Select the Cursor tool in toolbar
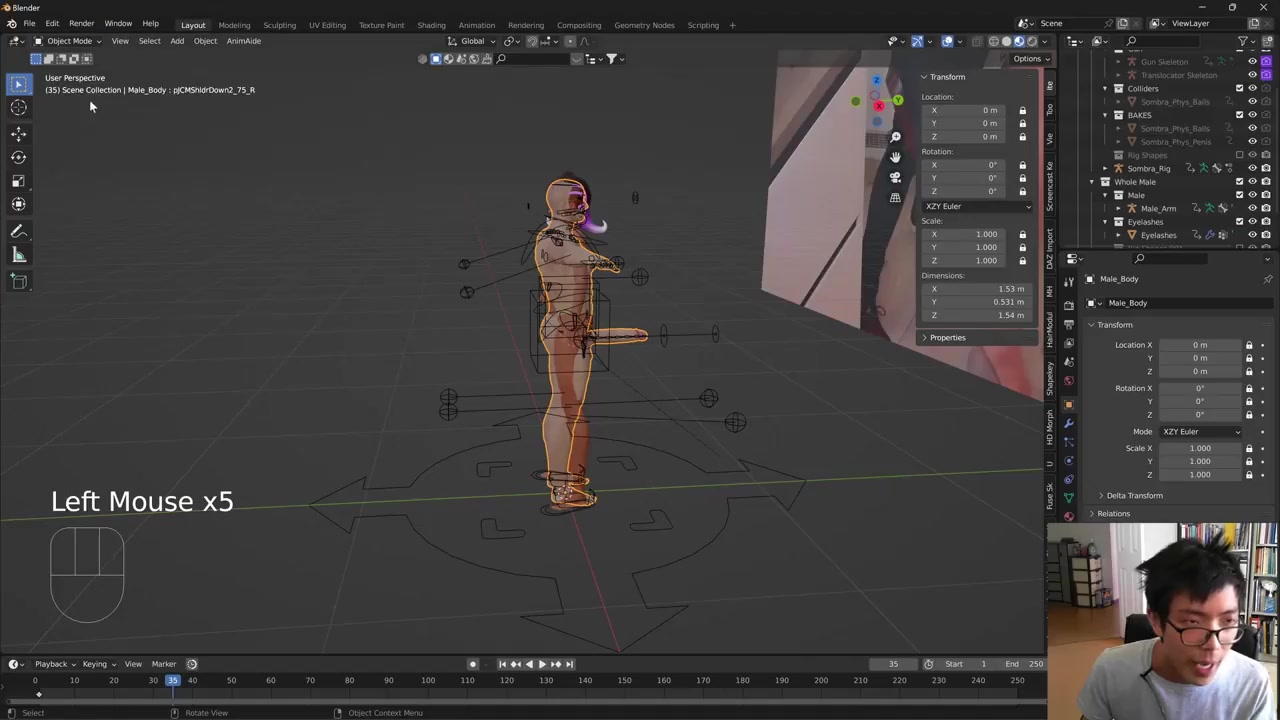The height and width of the screenshot is (720, 1280). [18, 108]
